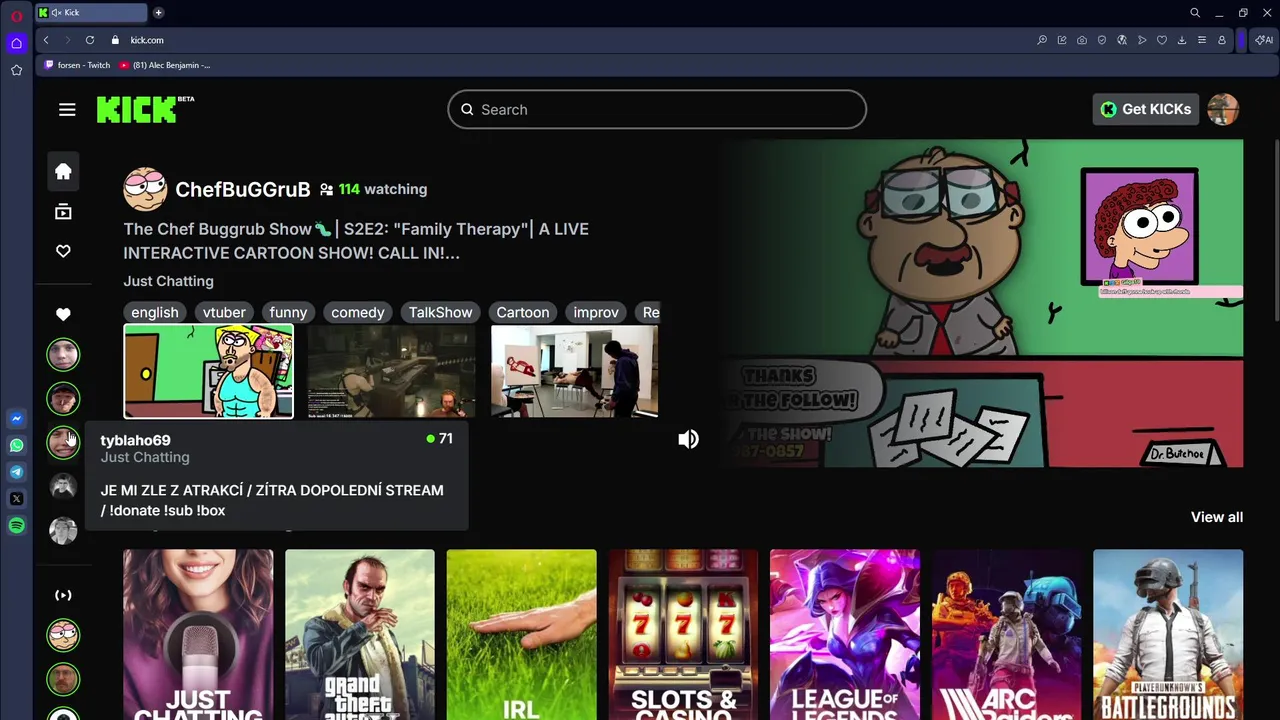Click the filled heart followed-channels icon
The image size is (1280, 720).
click(x=63, y=314)
